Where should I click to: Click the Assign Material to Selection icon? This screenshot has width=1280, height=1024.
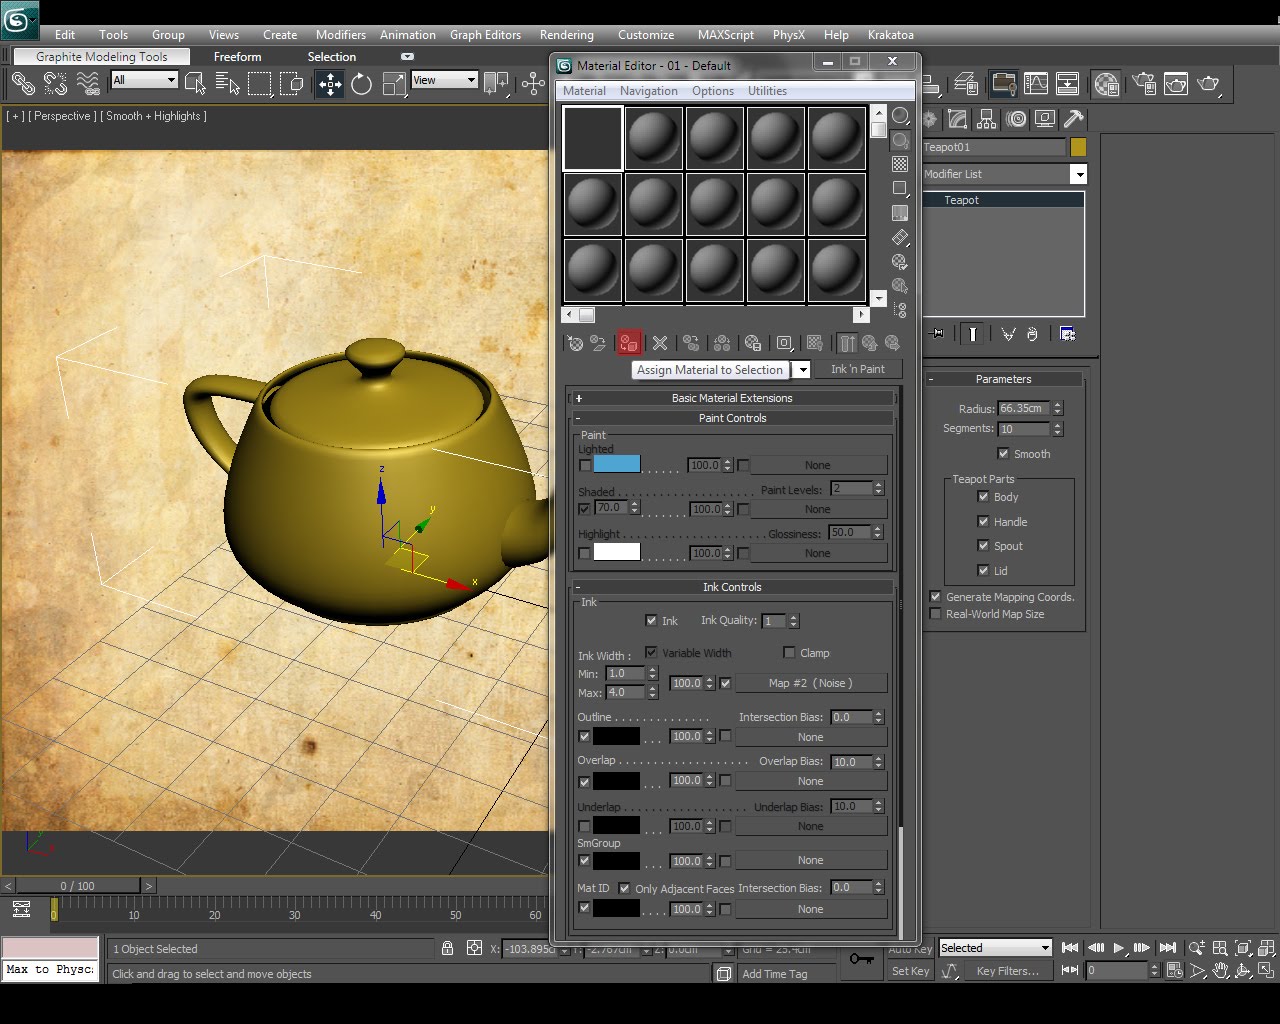[x=629, y=343]
